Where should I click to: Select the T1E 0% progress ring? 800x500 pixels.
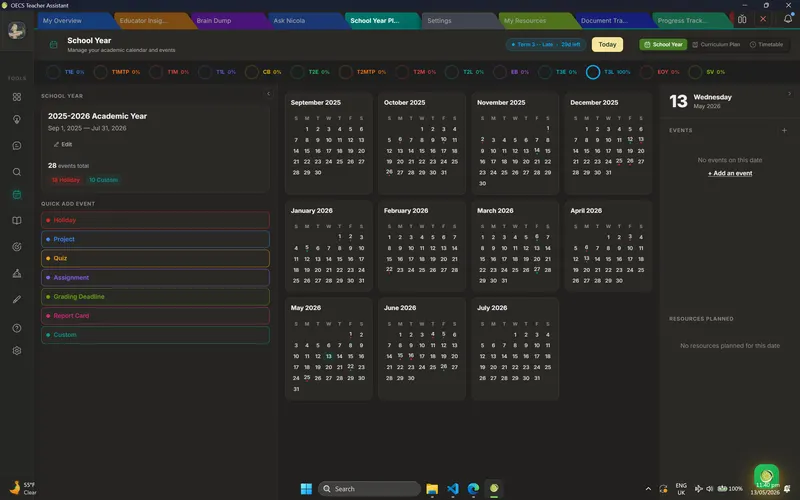pyautogui.click(x=53, y=72)
